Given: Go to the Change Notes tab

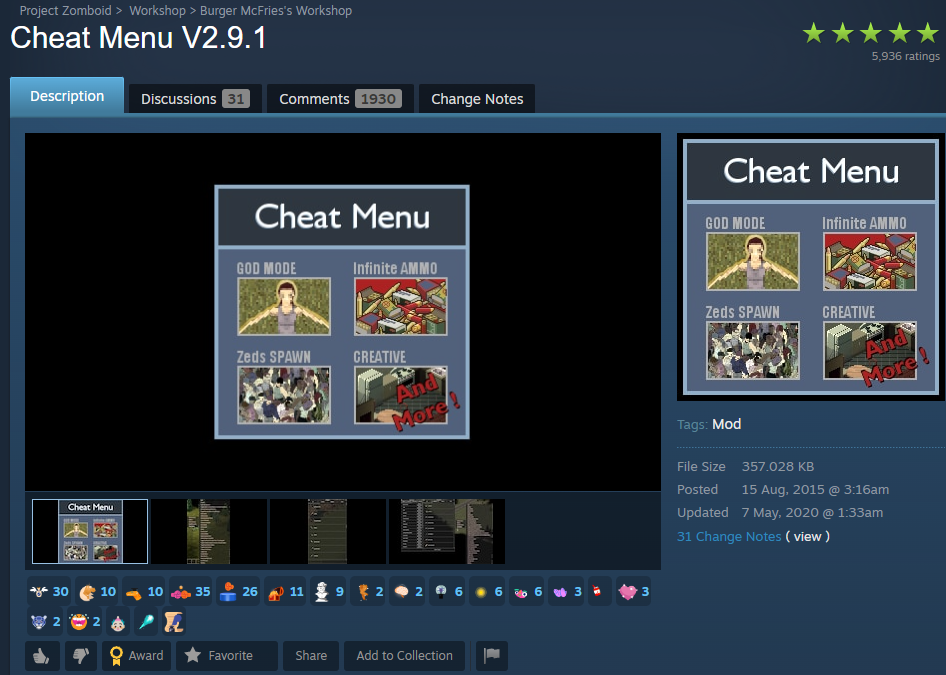Looking at the screenshot, I should pyautogui.click(x=477, y=99).
